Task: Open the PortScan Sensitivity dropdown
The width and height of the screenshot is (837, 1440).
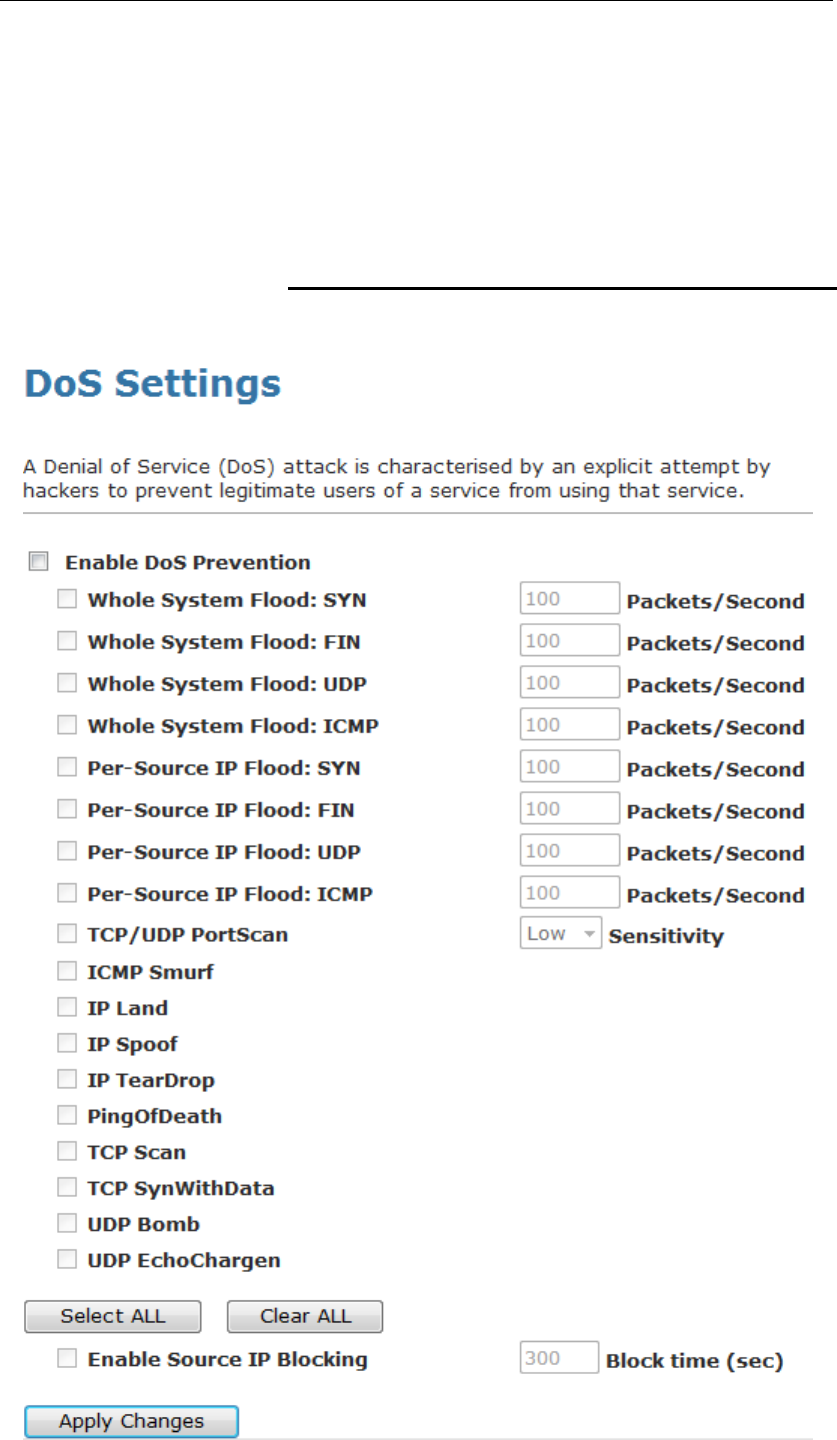Action: click(560, 935)
